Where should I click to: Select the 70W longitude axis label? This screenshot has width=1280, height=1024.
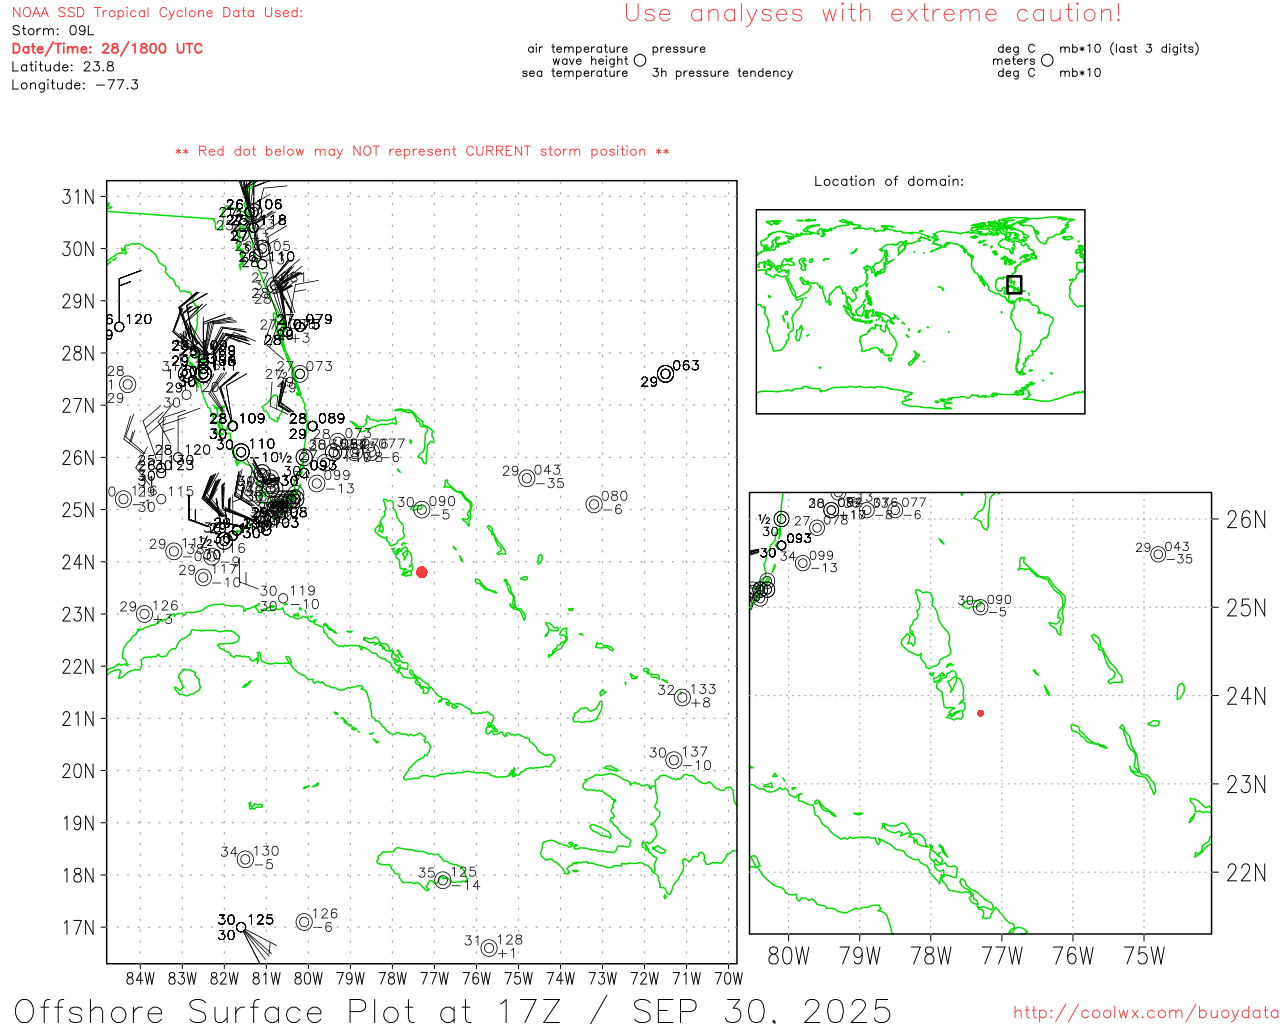[729, 978]
